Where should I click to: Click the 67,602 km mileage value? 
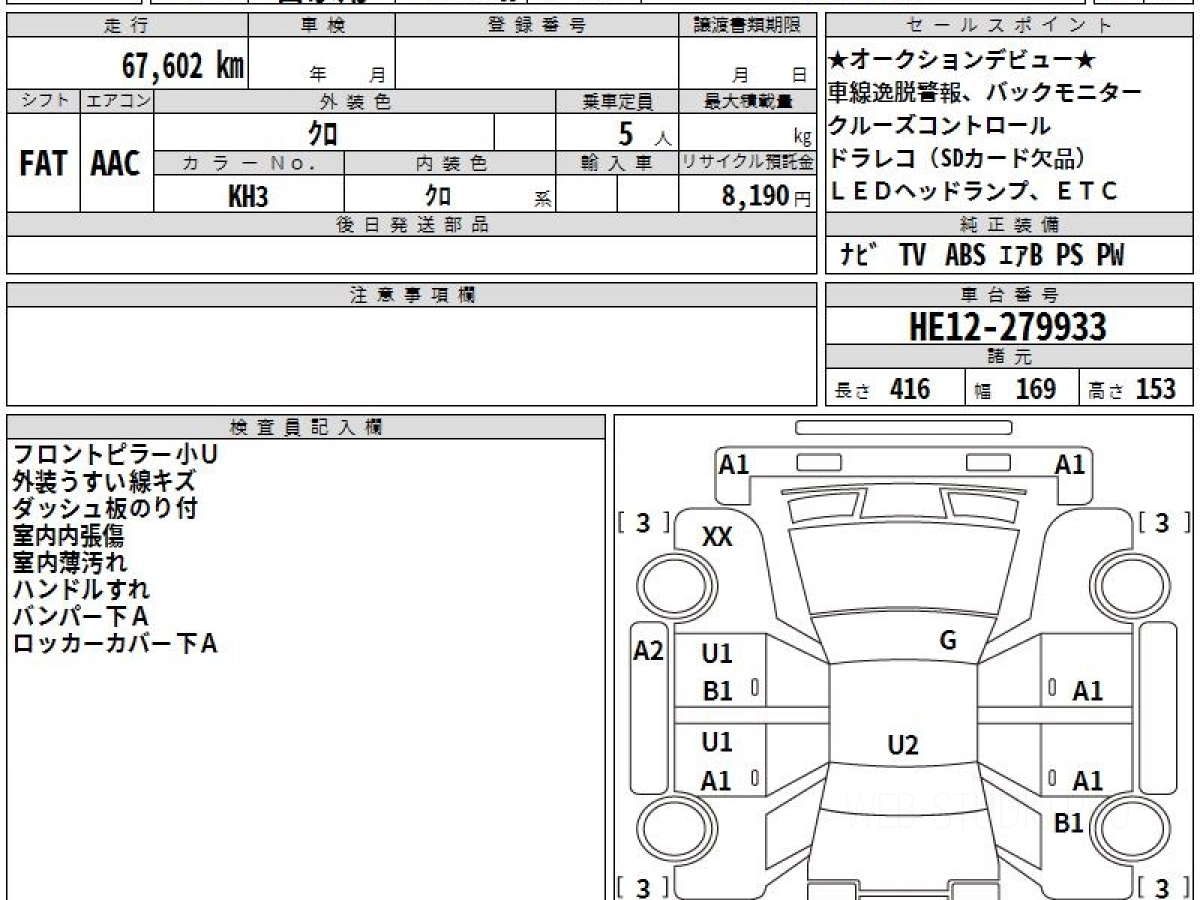click(182, 66)
